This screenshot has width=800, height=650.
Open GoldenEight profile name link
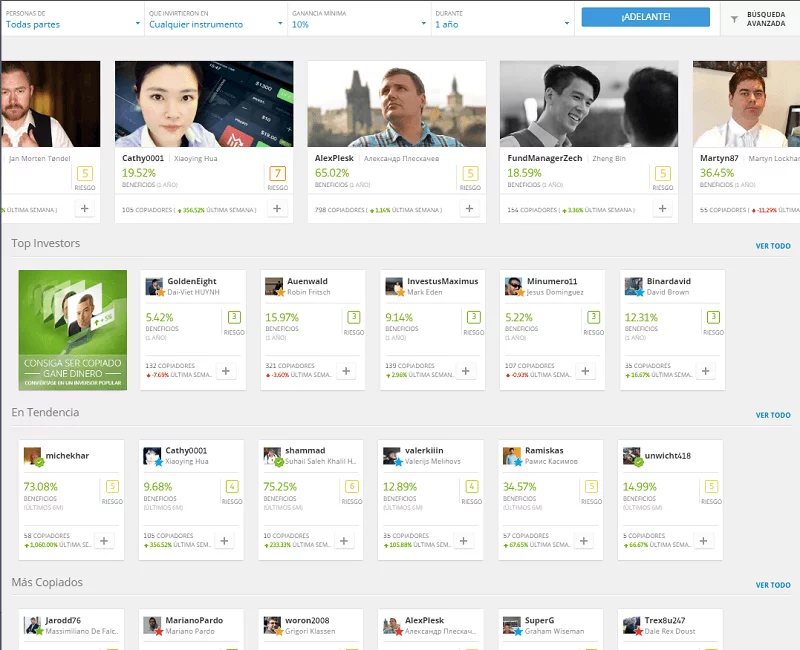192,281
